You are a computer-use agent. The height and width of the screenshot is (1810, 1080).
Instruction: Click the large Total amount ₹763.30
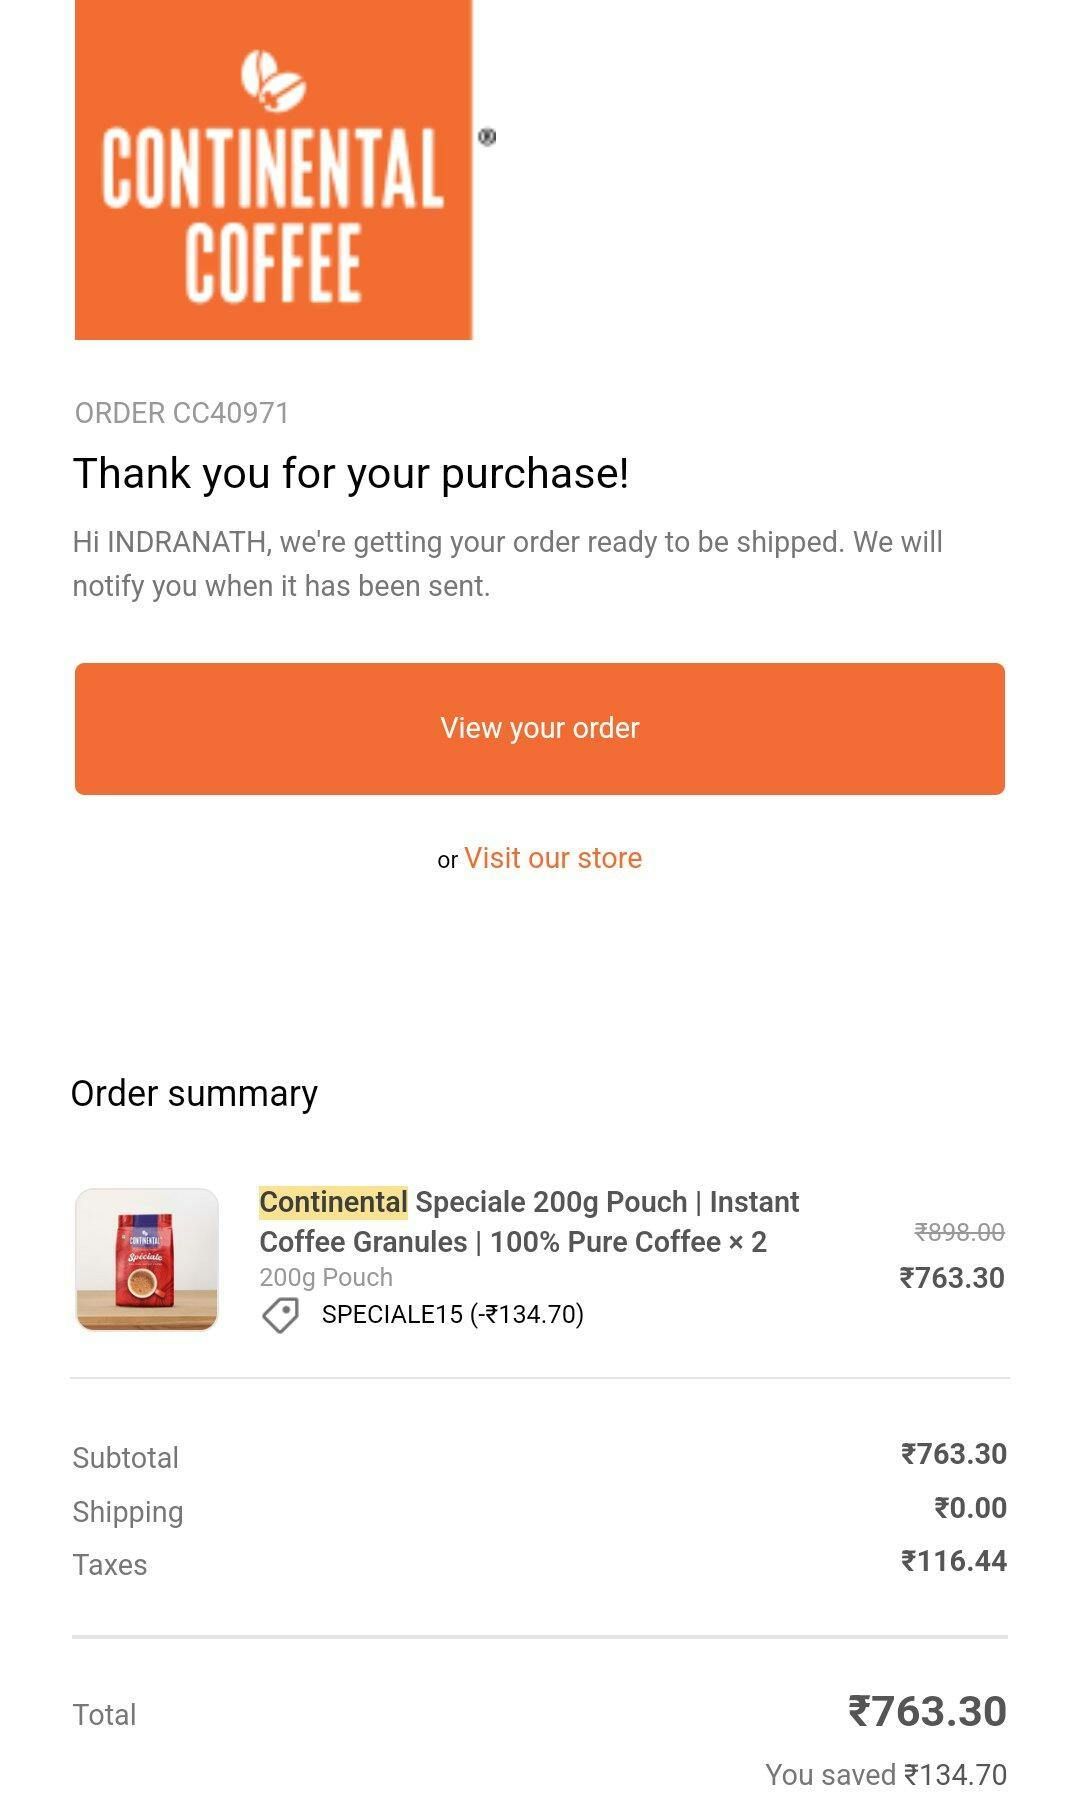coord(927,1711)
